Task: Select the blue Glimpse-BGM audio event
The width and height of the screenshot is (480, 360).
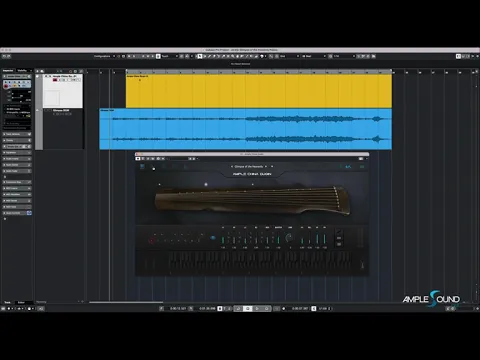Action: pyautogui.click(x=246, y=129)
